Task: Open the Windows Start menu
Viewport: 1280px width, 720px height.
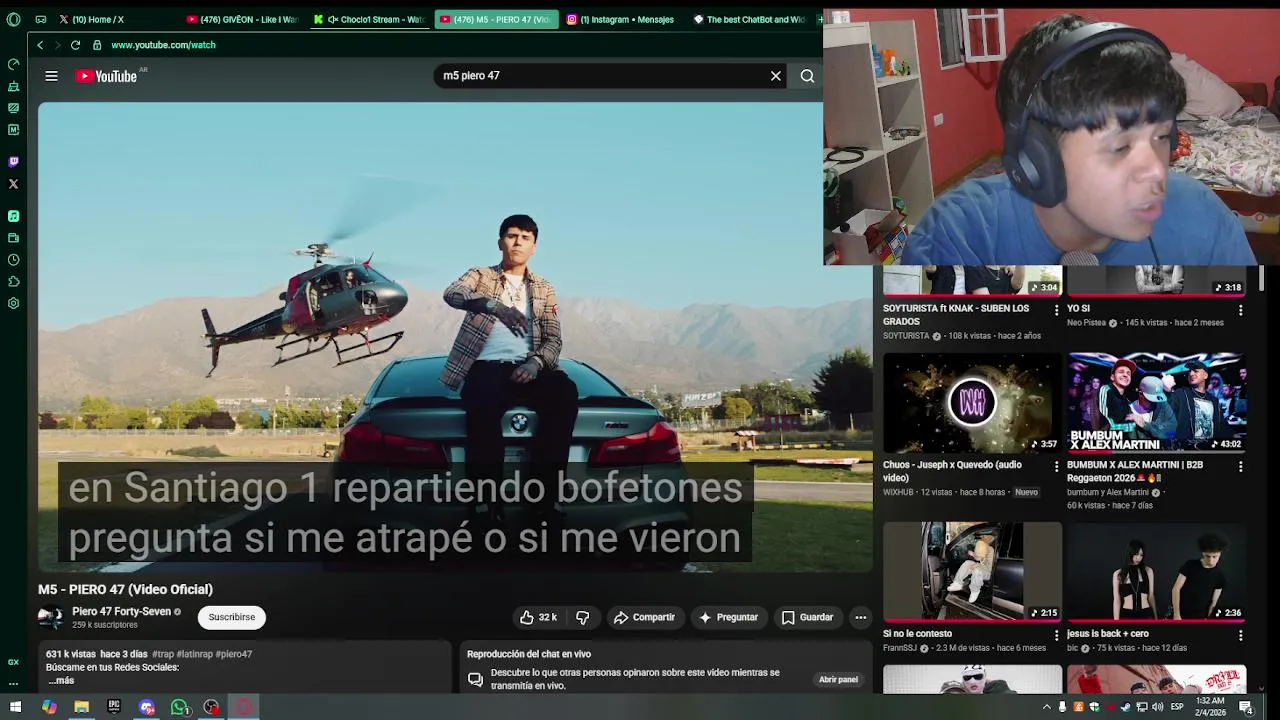Action: [x=15, y=707]
